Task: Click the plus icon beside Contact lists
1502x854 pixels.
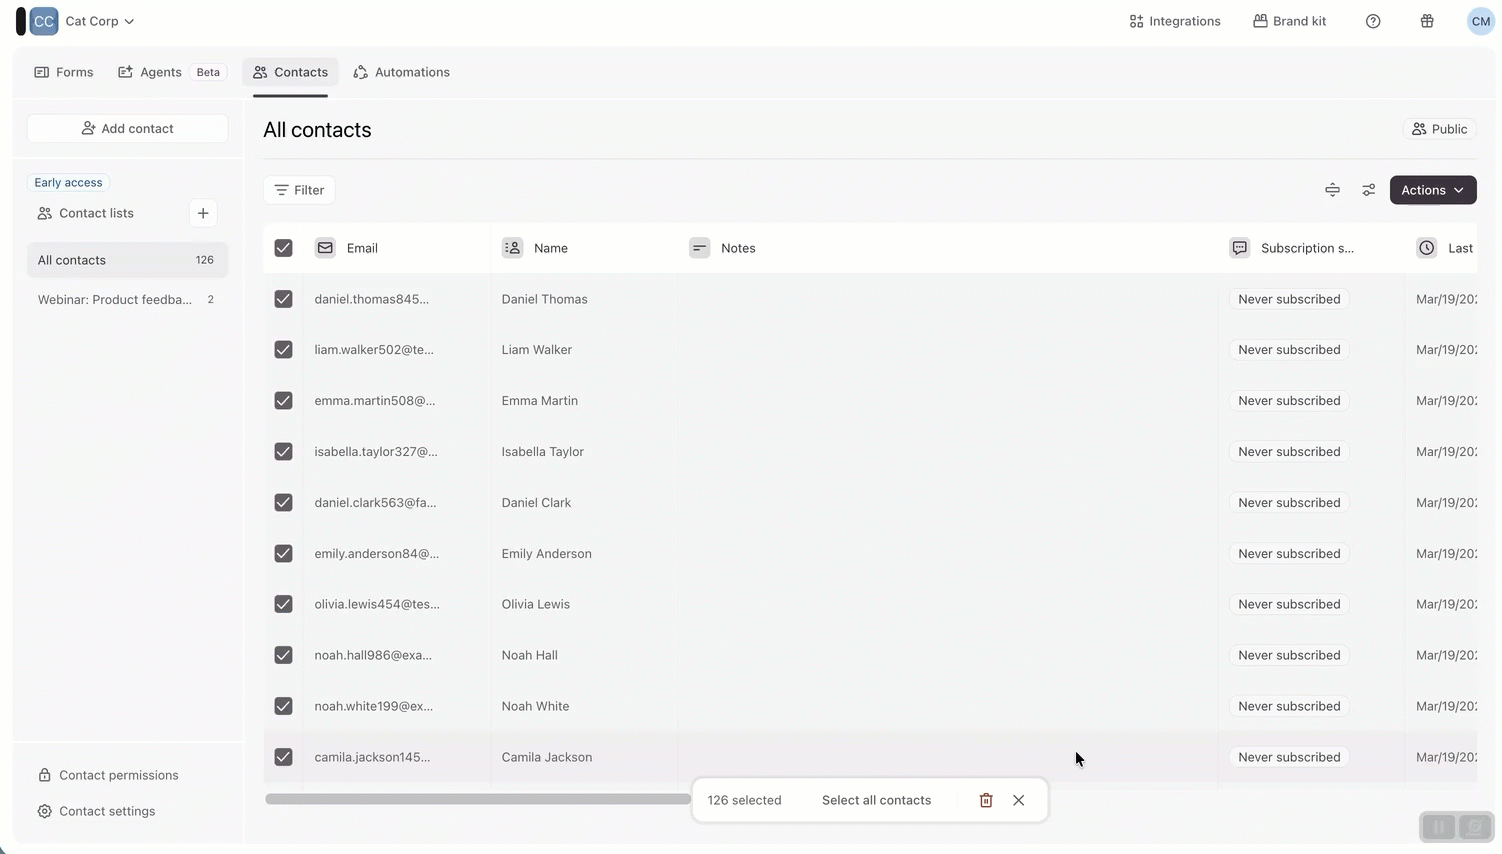Action: click(x=203, y=213)
